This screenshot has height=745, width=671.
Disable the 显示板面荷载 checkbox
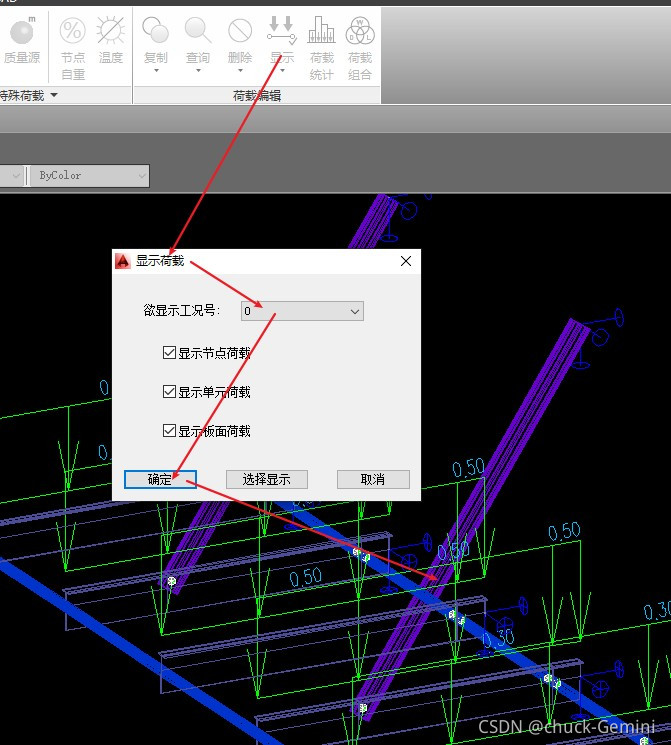pos(169,431)
